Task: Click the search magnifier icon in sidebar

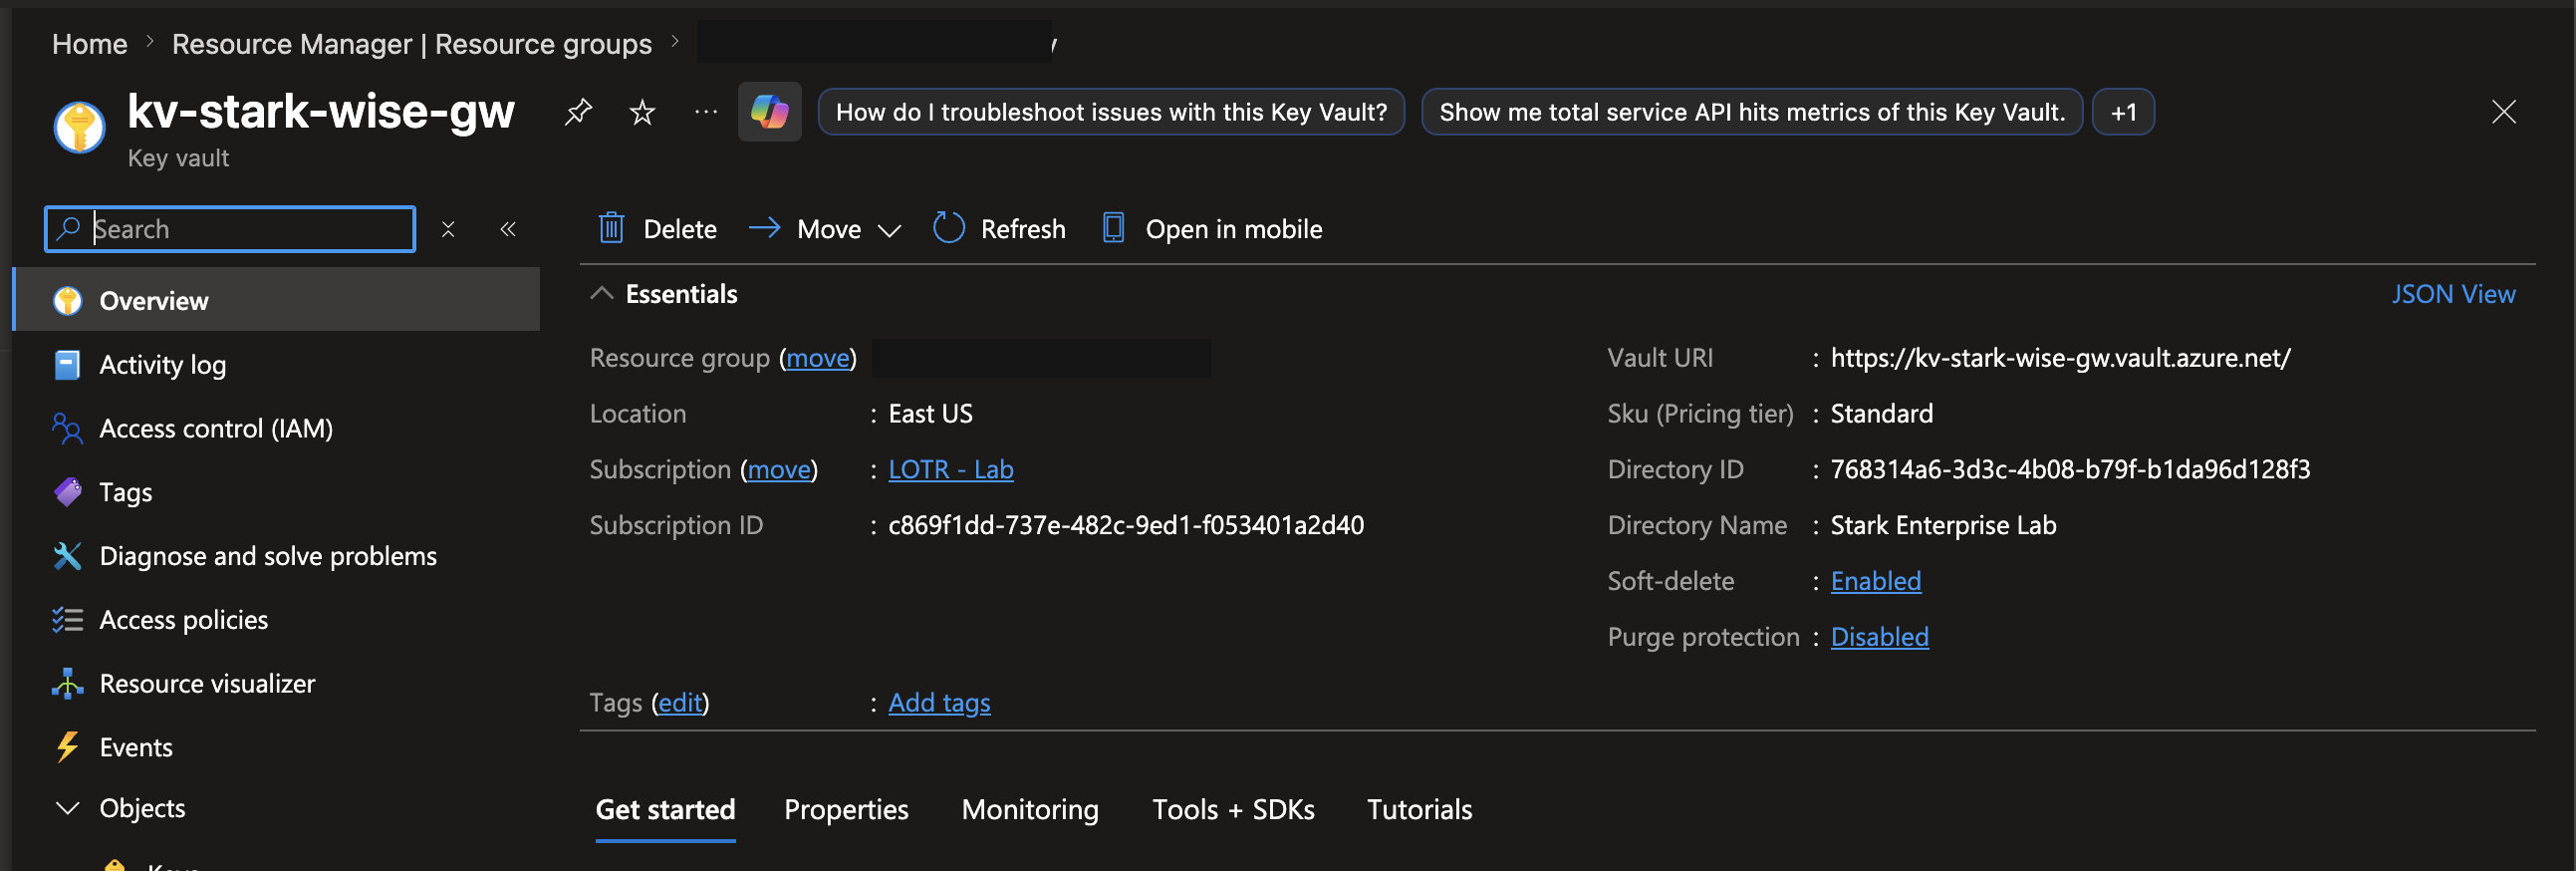Action: [x=68, y=229]
